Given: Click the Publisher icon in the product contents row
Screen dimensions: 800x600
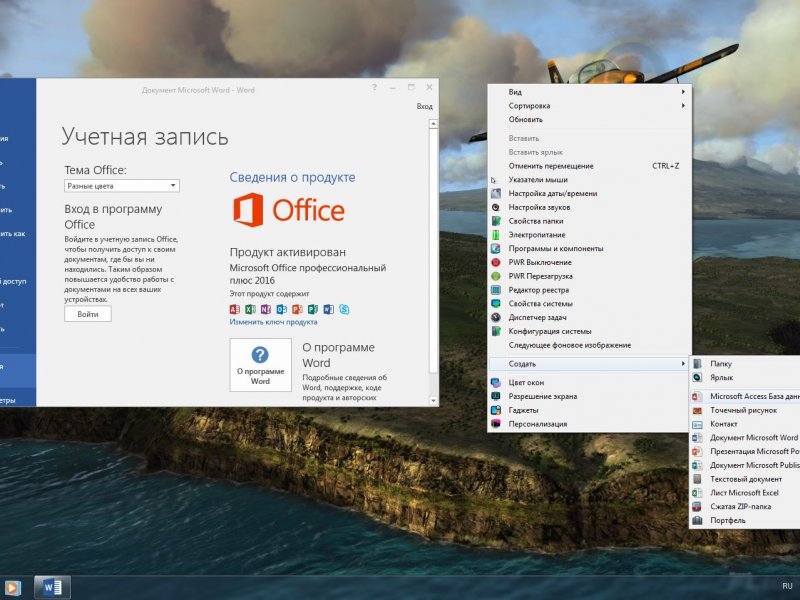Looking at the screenshot, I should (313, 309).
